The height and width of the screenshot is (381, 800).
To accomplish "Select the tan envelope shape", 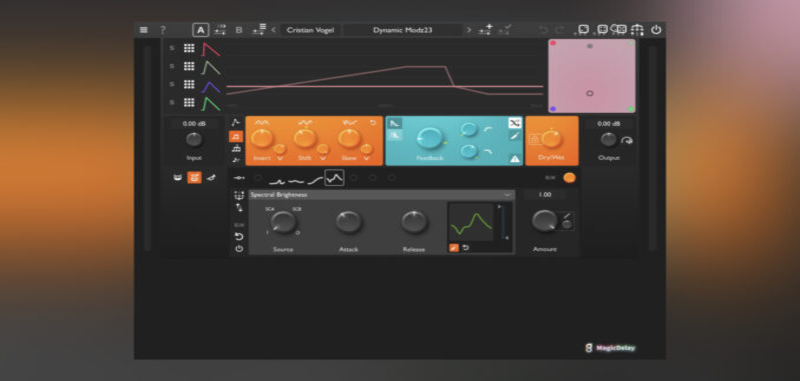I will (211, 67).
